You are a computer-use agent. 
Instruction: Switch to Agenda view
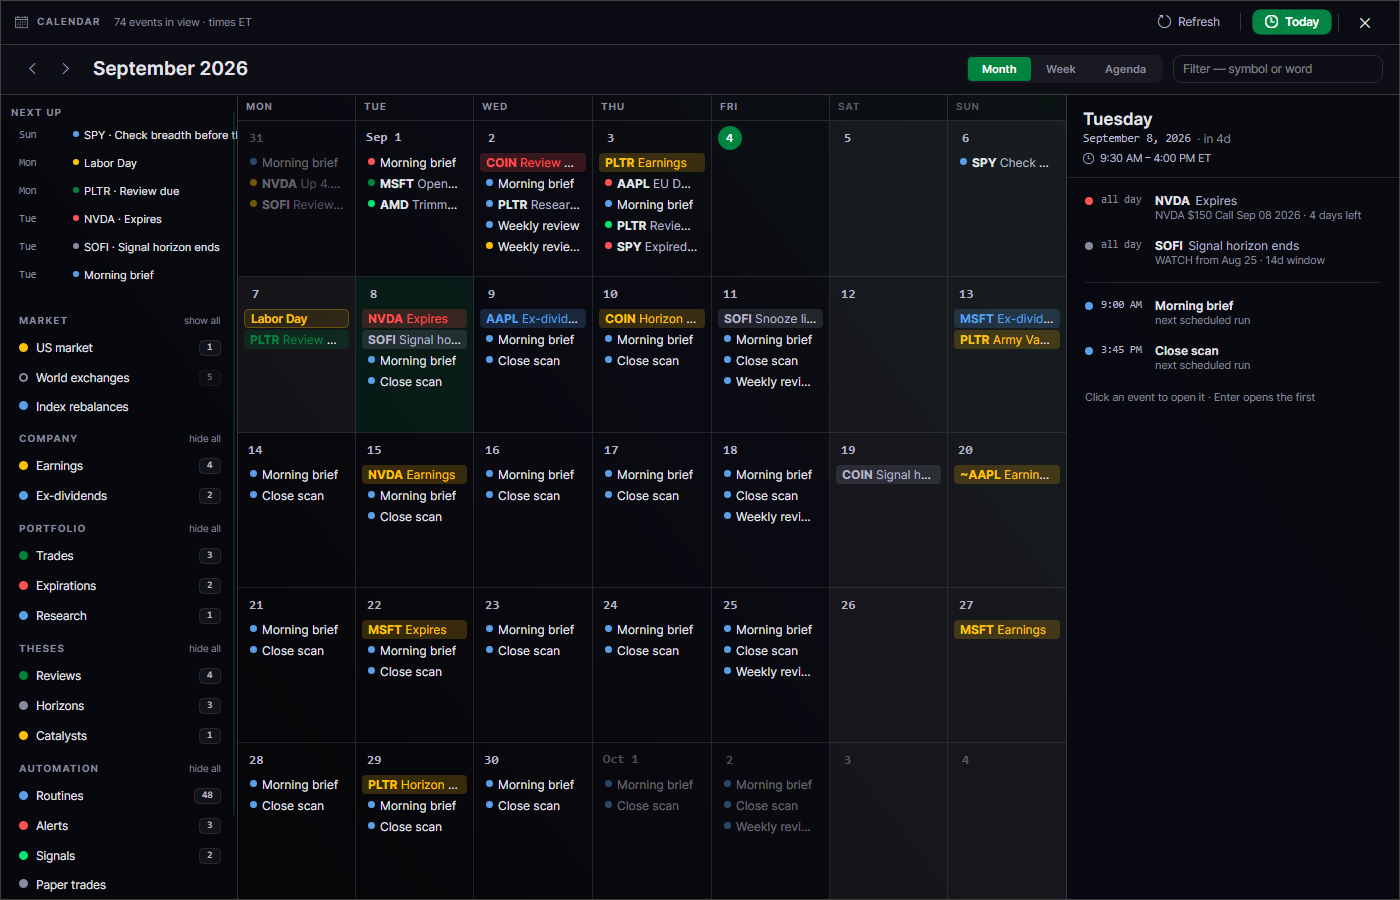tap(1125, 69)
